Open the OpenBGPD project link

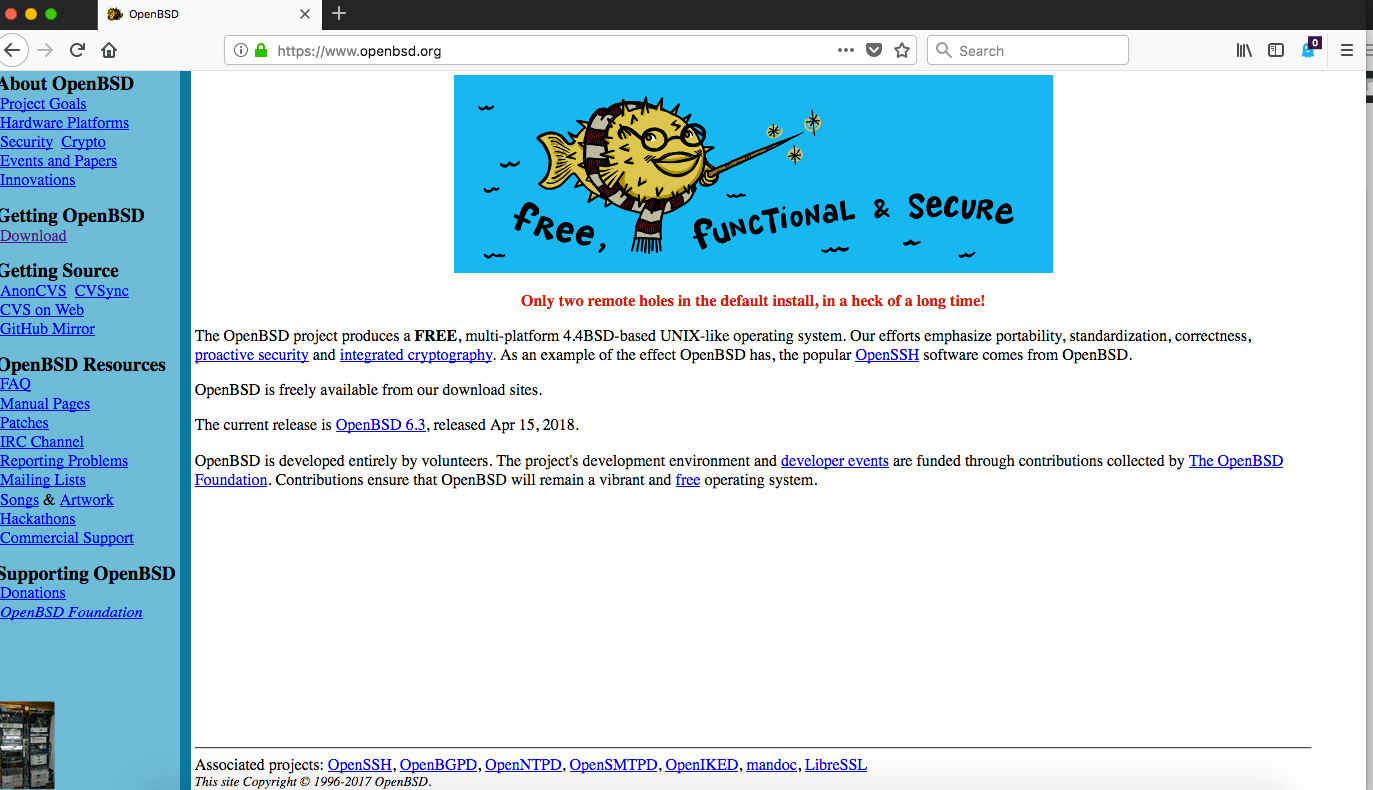point(438,765)
